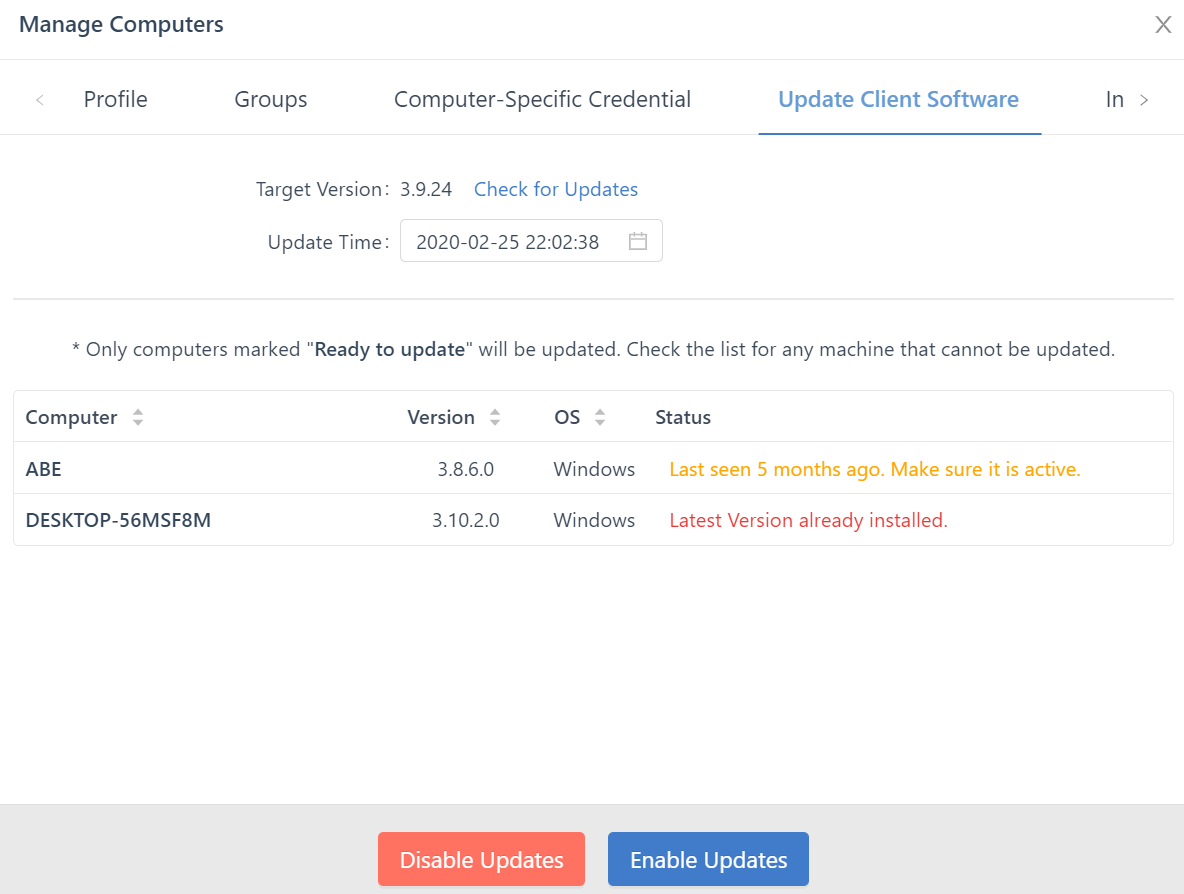
Task: Switch to the Profile tab
Action: click(115, 99)
